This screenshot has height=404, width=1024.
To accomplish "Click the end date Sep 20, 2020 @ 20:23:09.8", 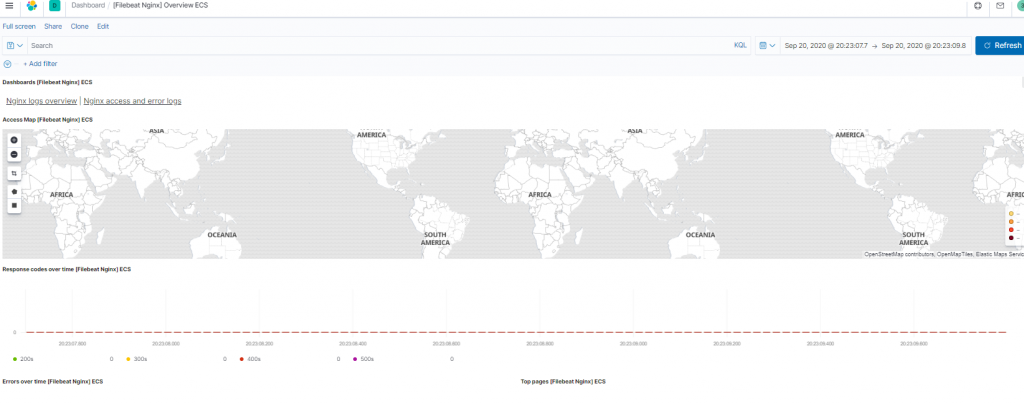I will (x=923, y=46).
